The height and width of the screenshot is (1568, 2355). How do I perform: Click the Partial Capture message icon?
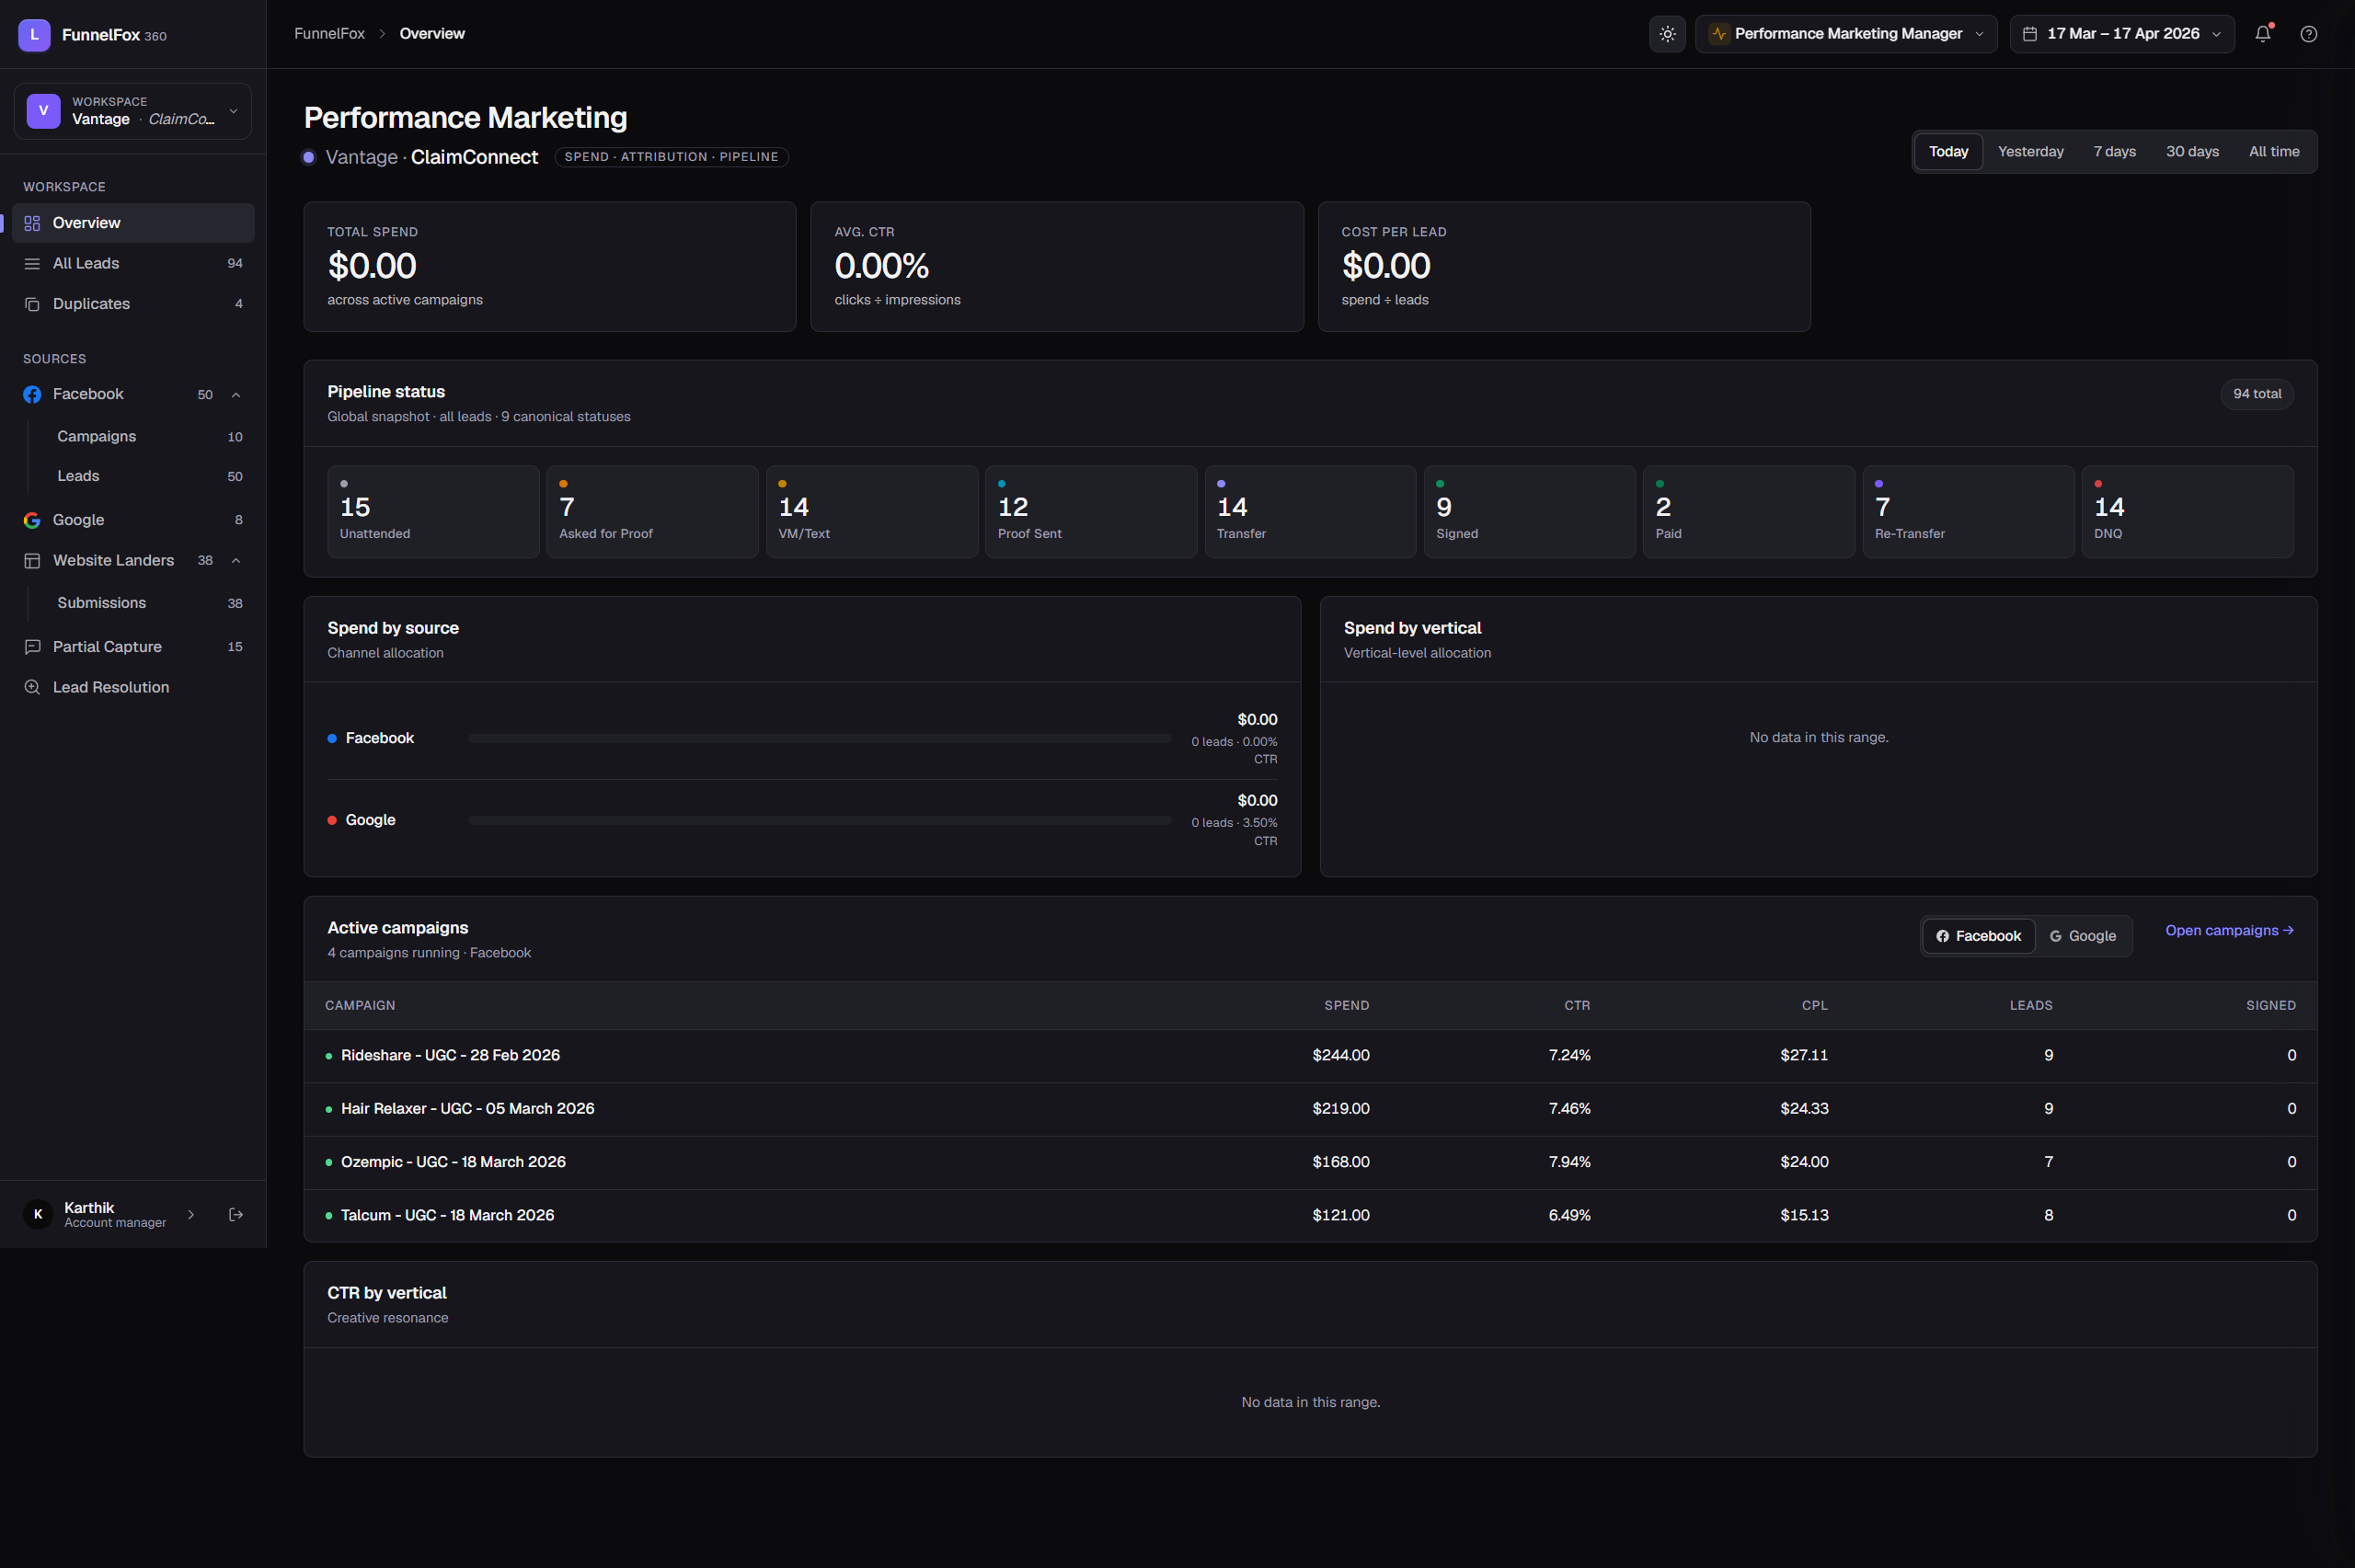pyautogui.click(x=32, y=647)
